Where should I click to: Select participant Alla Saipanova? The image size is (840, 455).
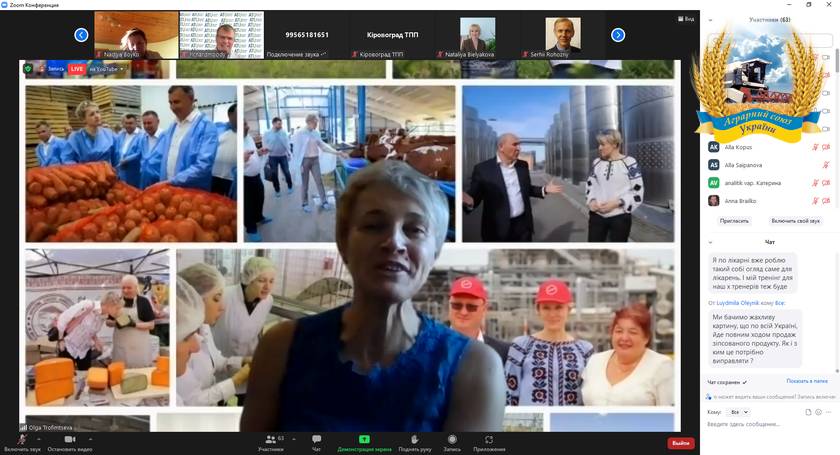point(770,165)
